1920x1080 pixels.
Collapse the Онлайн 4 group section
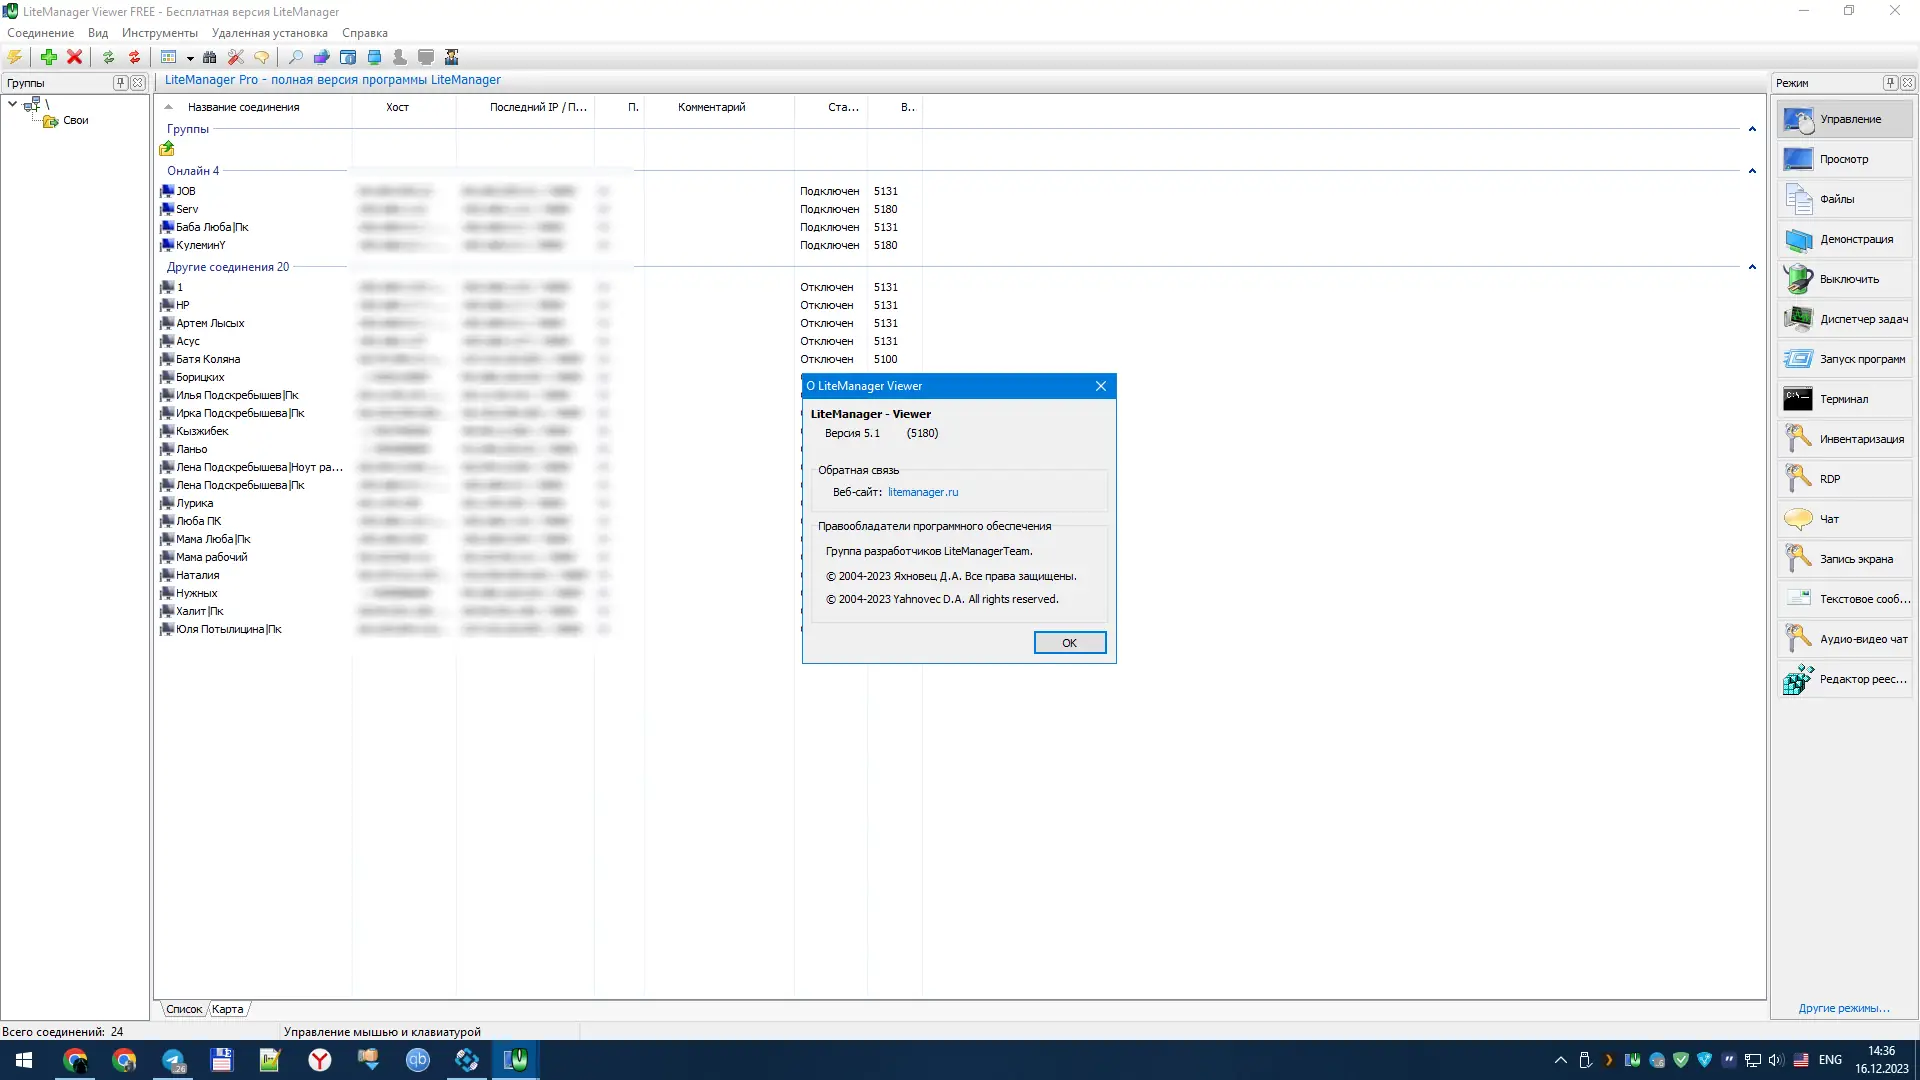coord(1751,171)
